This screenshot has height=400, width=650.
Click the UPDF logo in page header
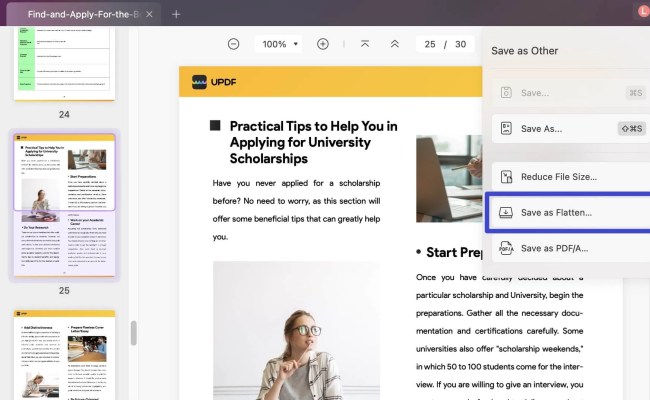click(x=214, y=82)
